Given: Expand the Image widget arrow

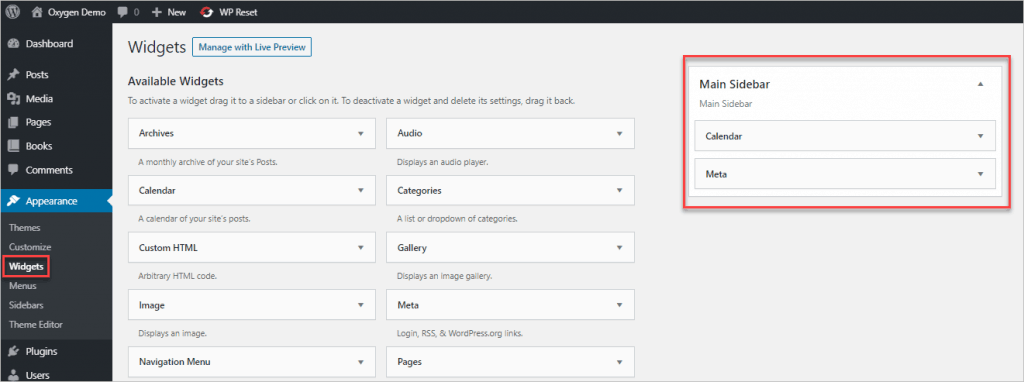Looking at the screenshot, I should (x=360, y=305).
